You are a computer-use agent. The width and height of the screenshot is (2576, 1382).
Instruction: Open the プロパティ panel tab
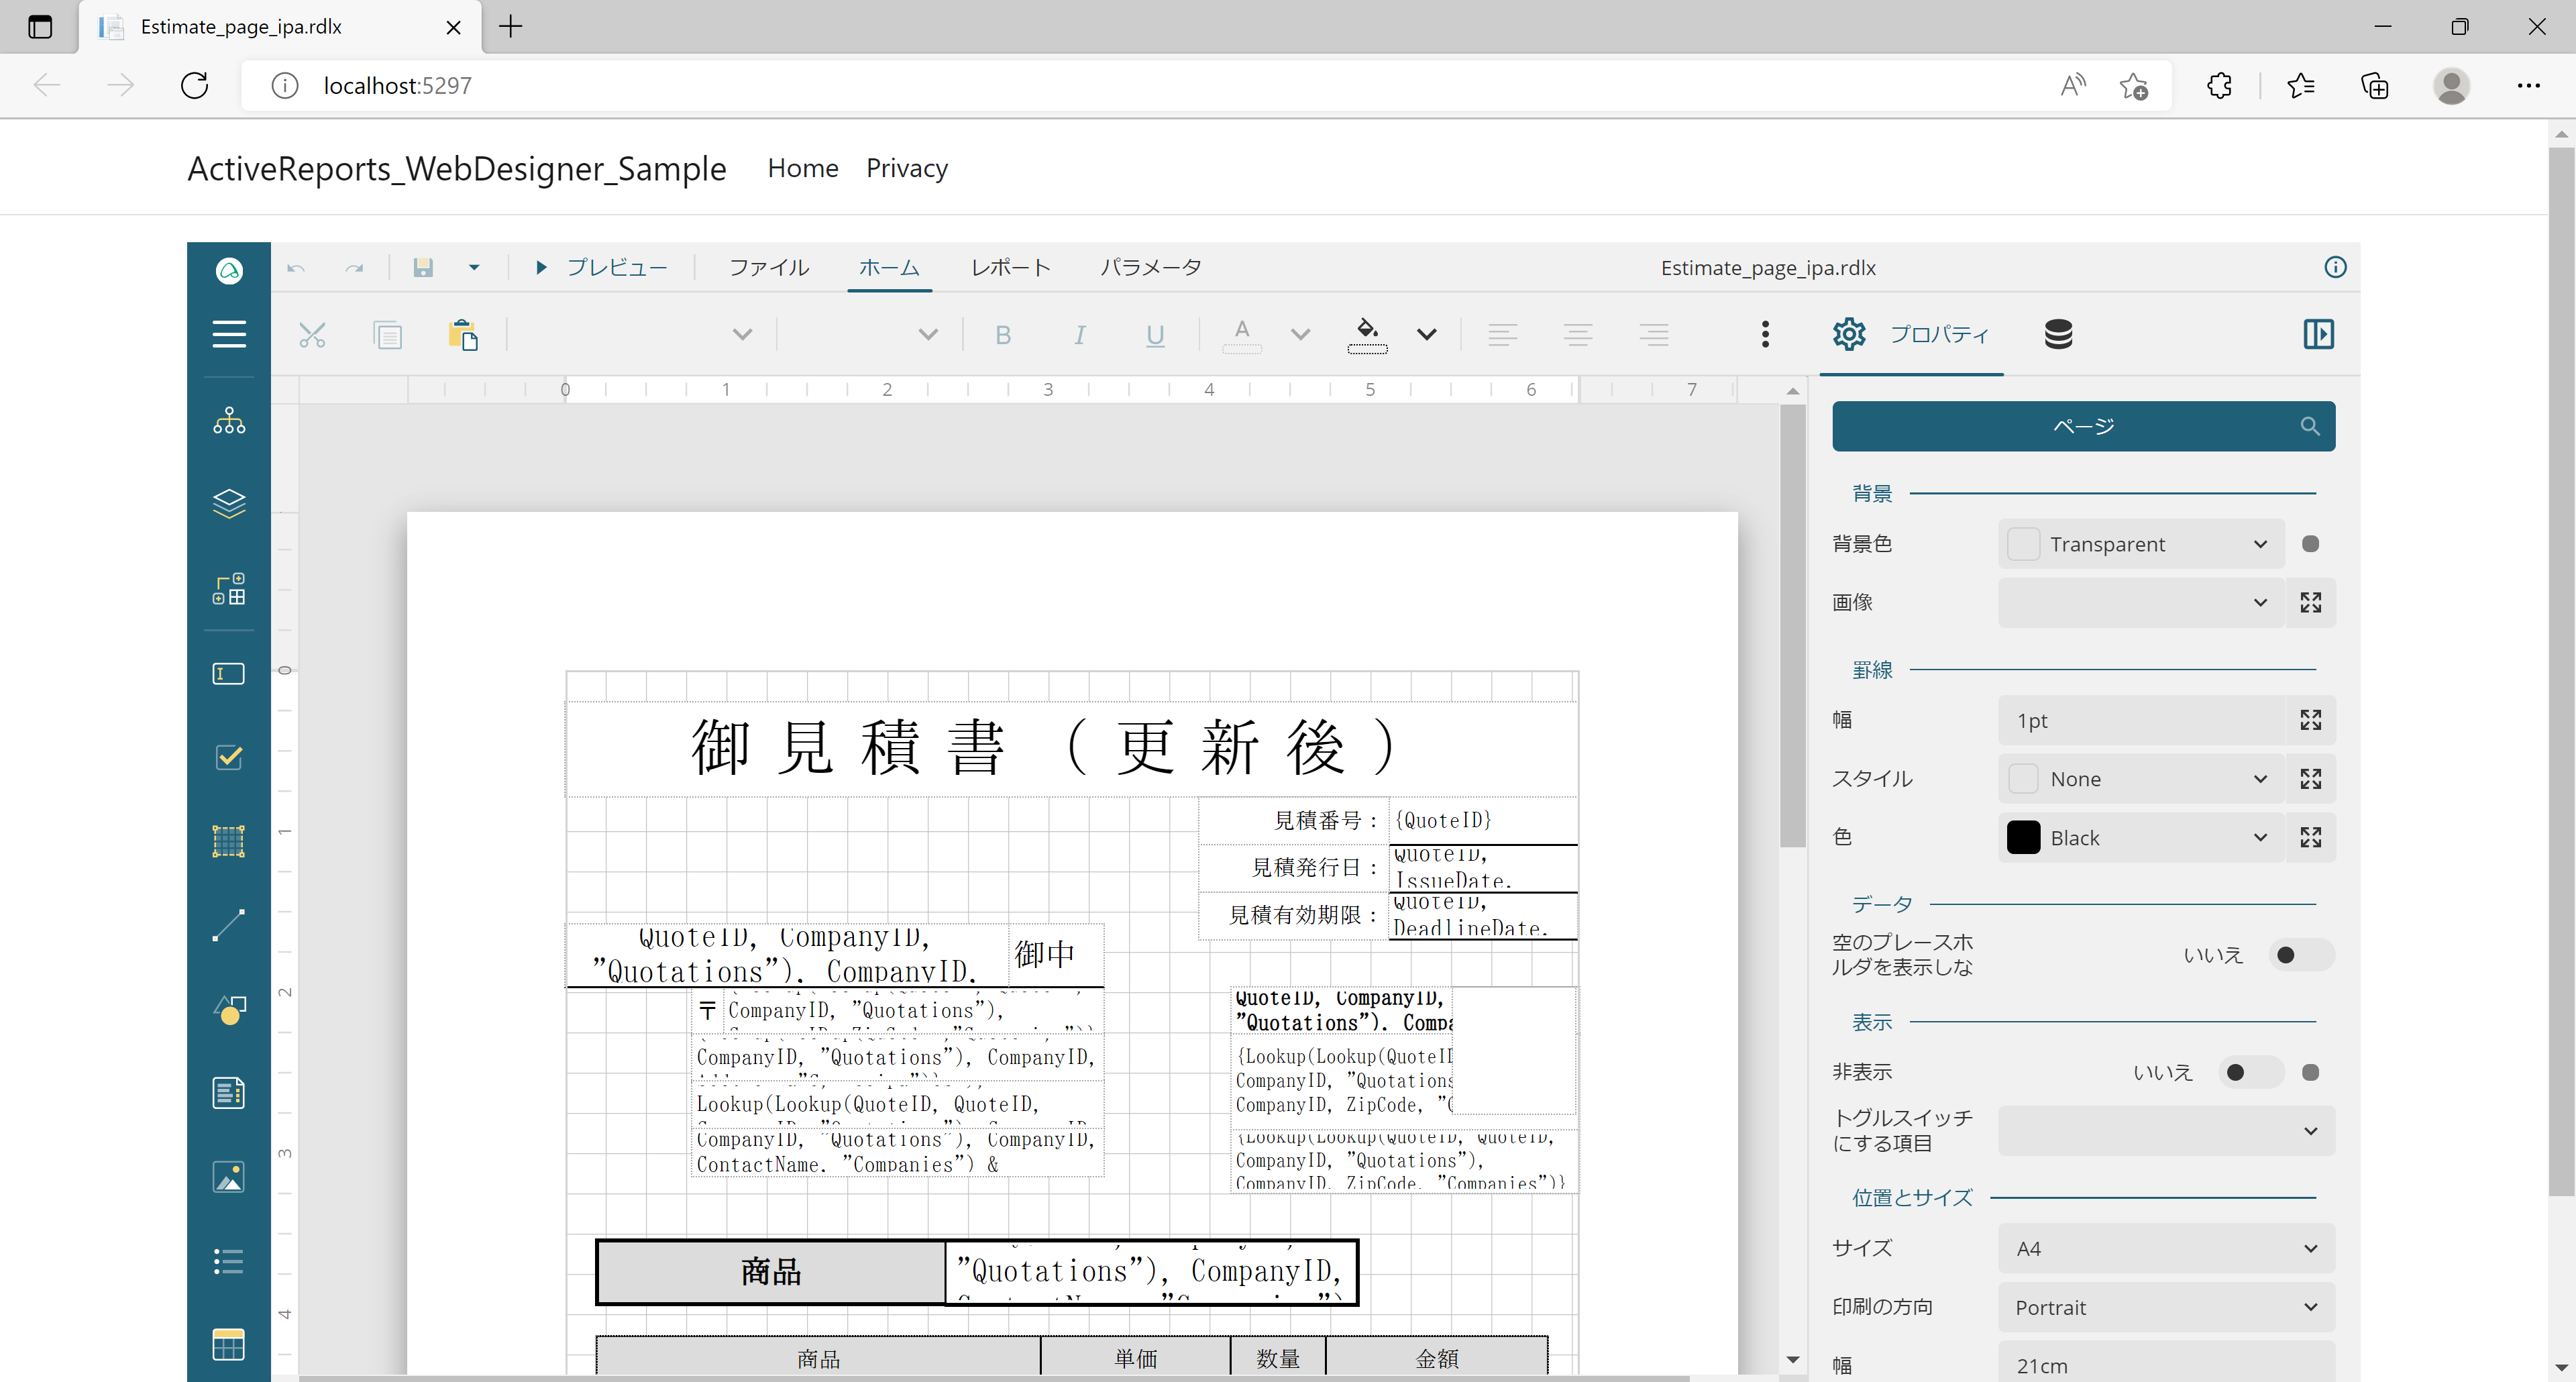1911,334
